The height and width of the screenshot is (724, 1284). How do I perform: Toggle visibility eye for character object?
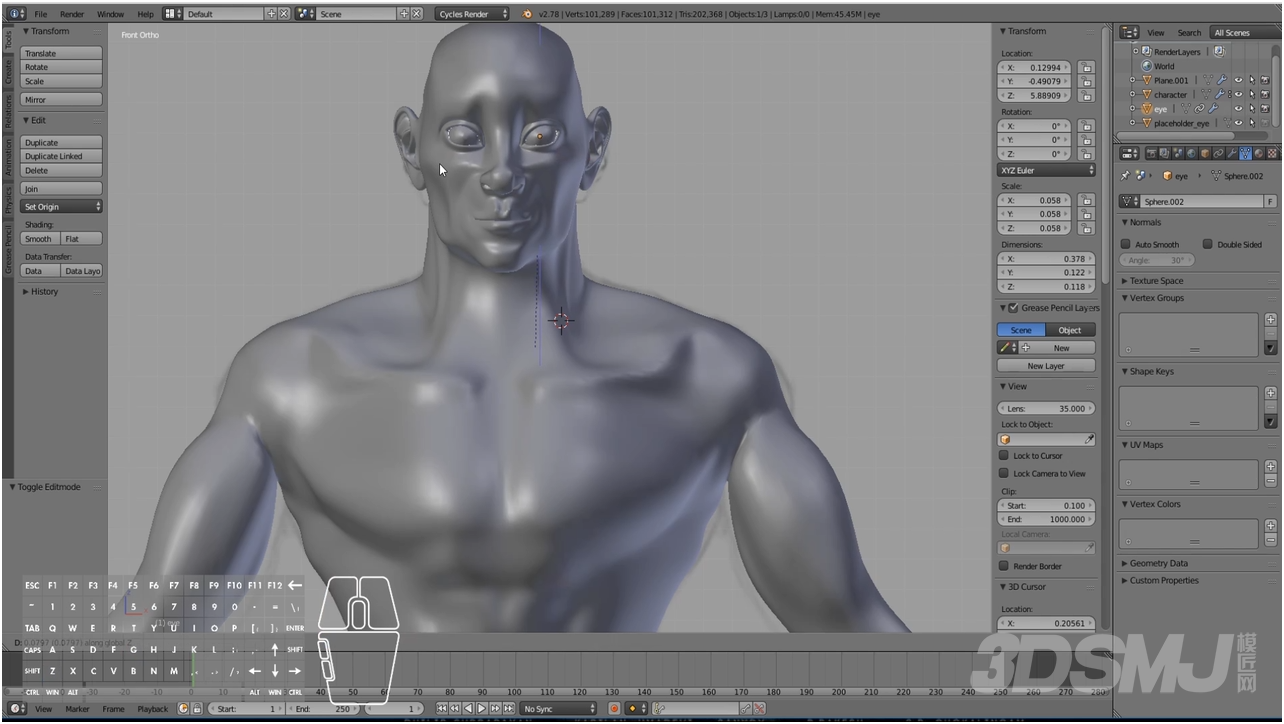1238,94
